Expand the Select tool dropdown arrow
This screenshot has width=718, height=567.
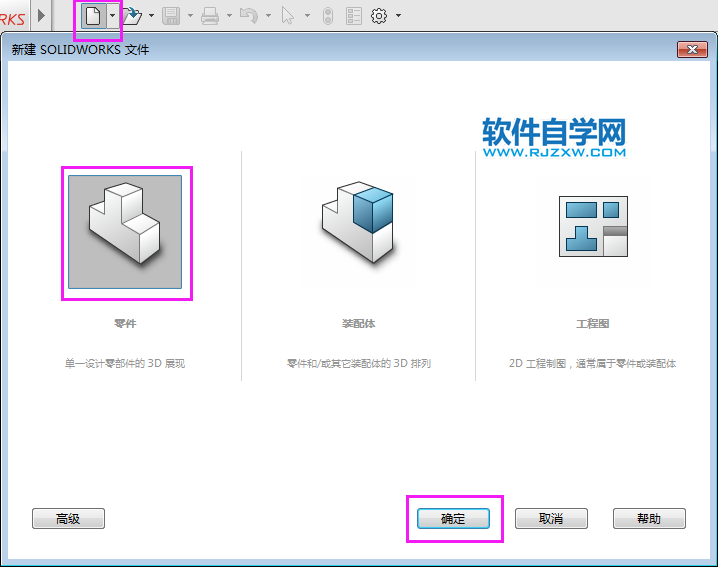click(307, 16)
